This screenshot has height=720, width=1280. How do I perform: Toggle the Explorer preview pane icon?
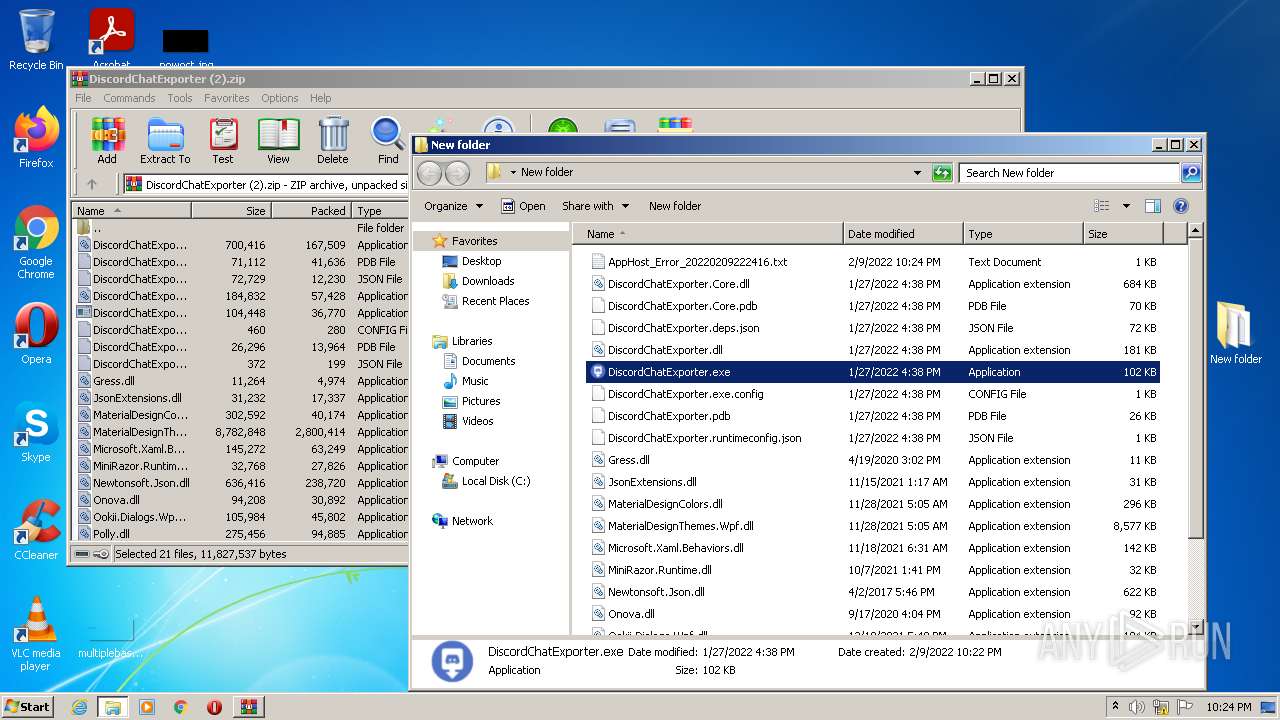[x=1153, y=206]
